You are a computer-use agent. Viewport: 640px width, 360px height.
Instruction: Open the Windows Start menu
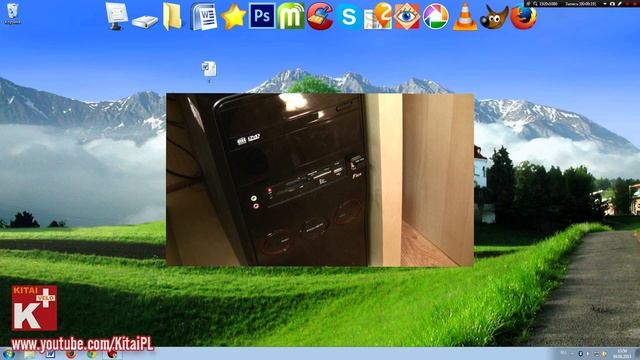pyautogui.click(x=9, y=354)
